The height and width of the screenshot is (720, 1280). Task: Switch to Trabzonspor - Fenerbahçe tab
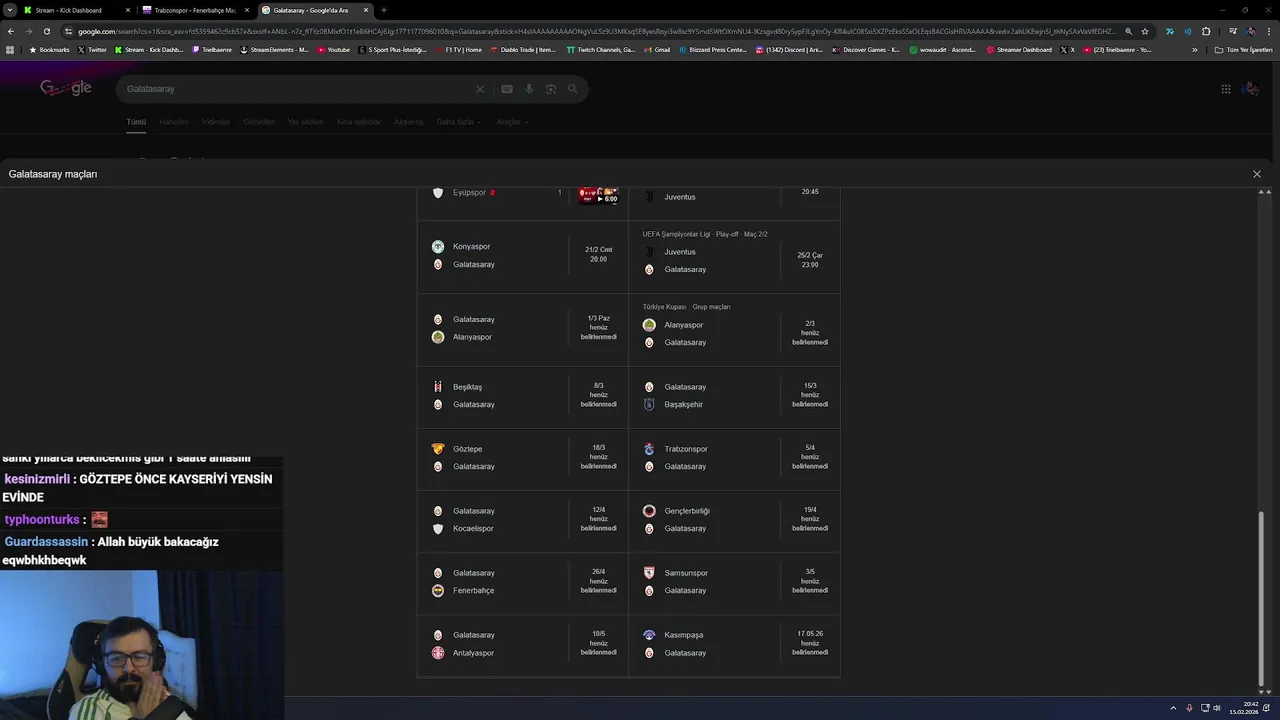(195, 10)
